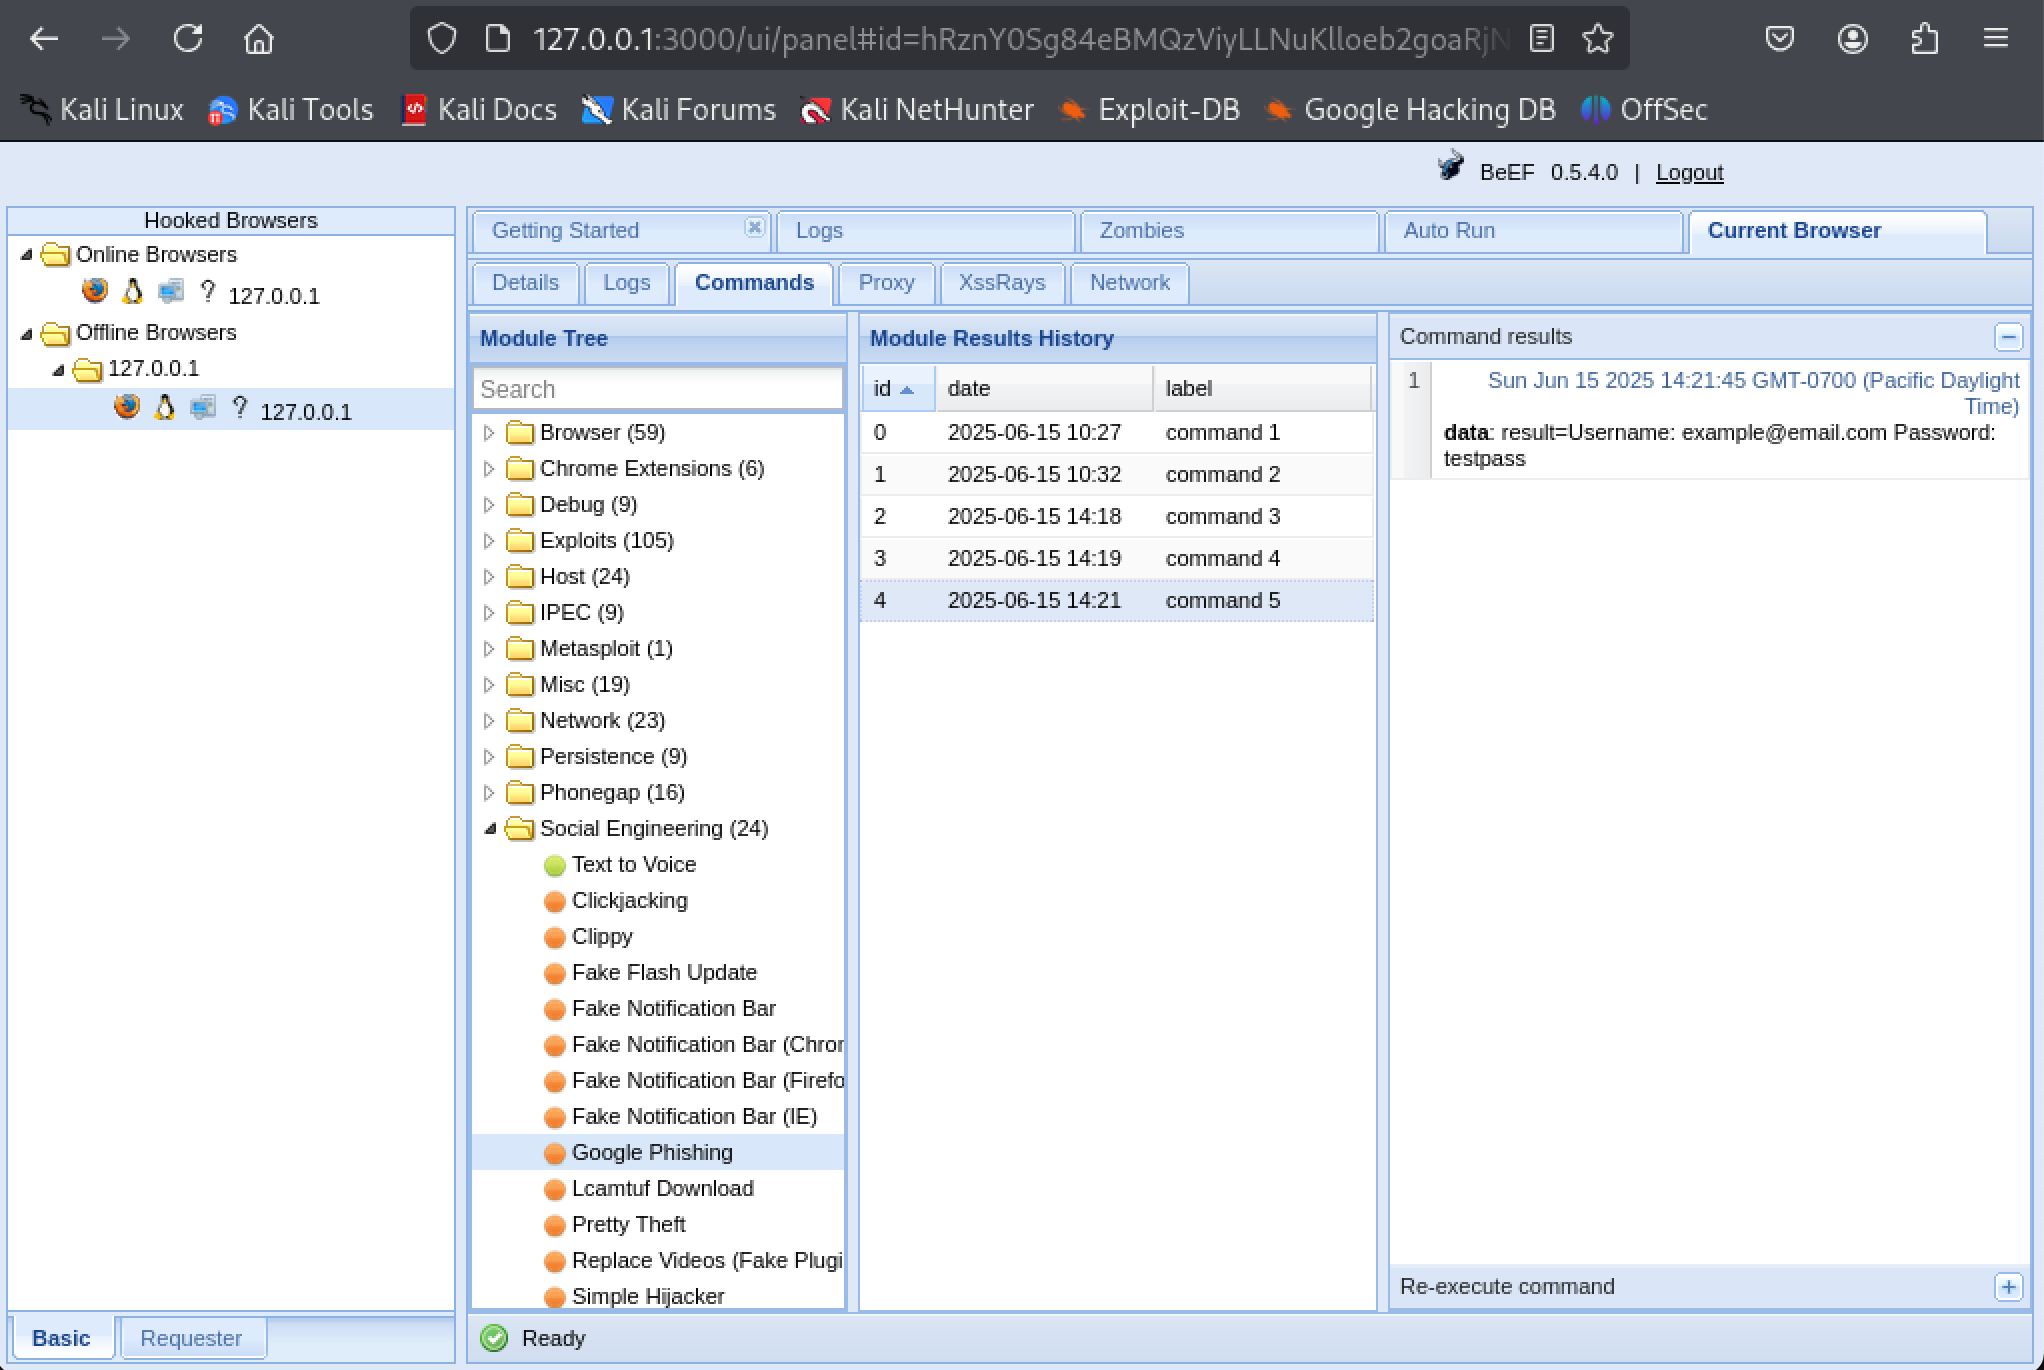Expand the Network (23) module folder

[x=489, y=721]
